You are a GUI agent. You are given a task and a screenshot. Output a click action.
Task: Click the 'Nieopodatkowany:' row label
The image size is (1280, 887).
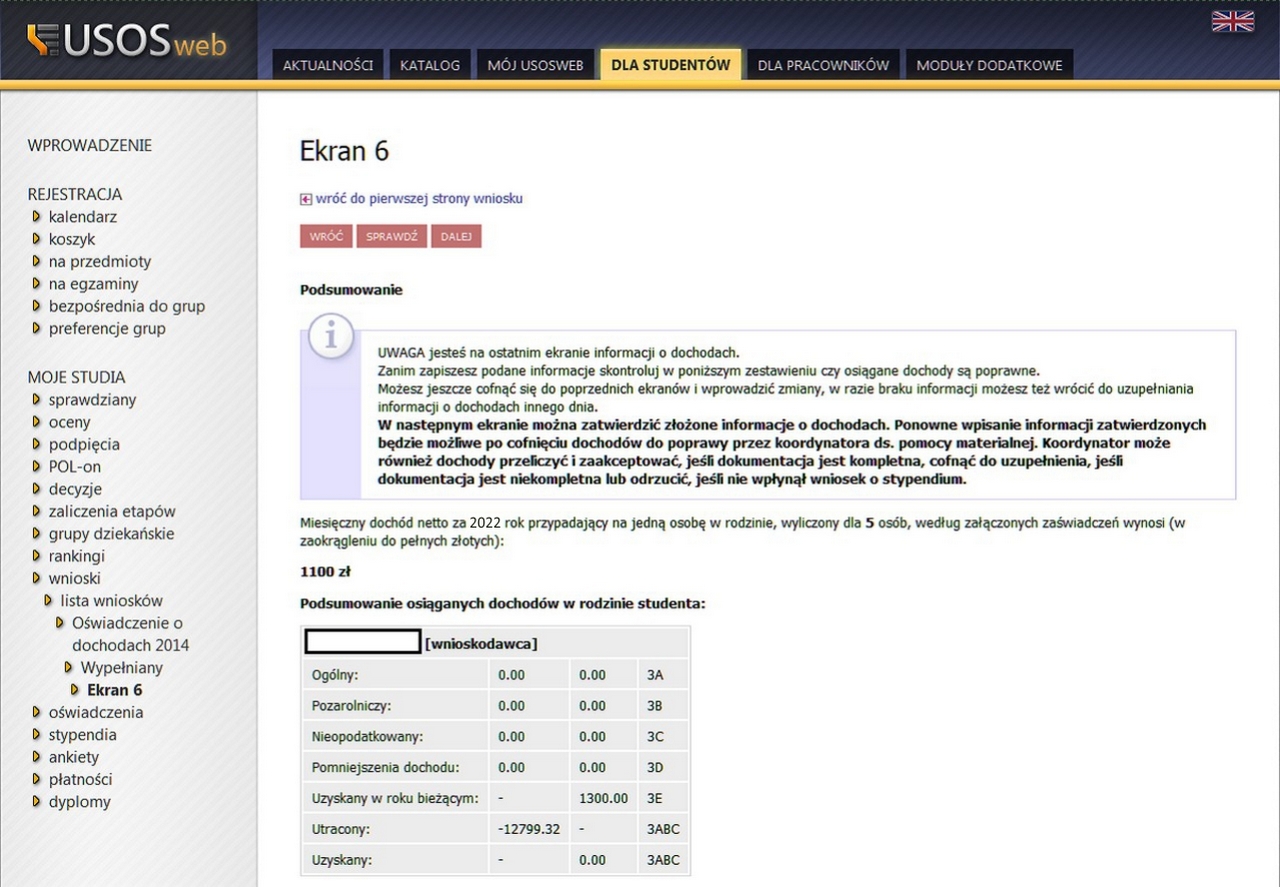[x=368, y=737]
